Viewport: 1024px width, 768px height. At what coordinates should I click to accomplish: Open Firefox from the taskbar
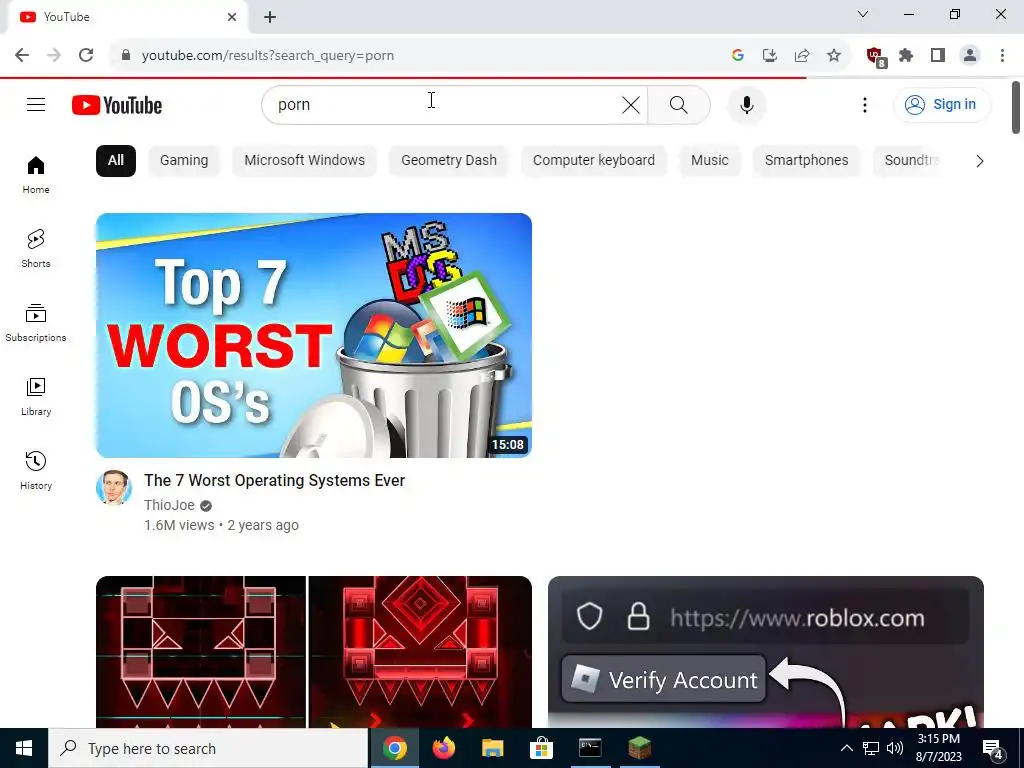tap(443, 748)
